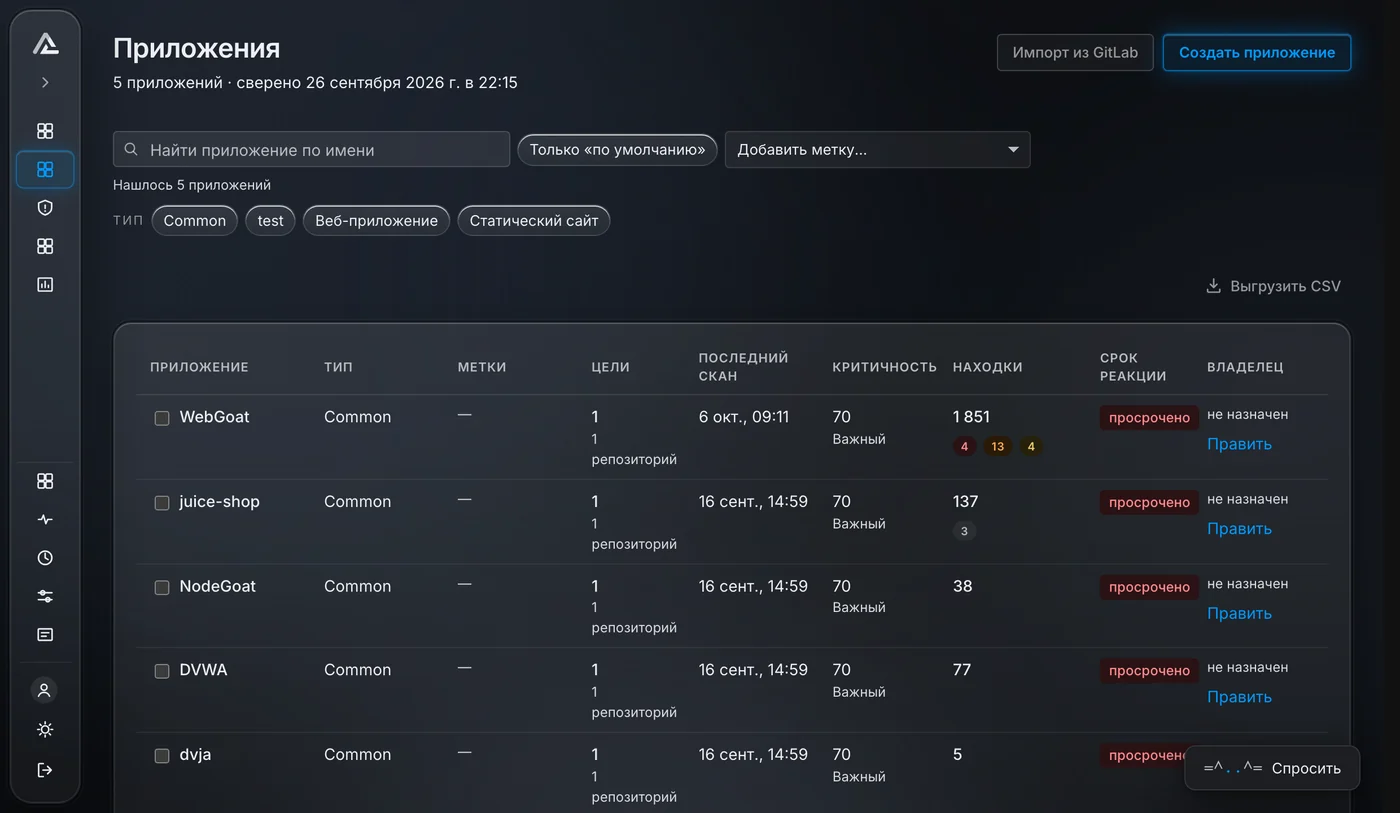Open the pulse activity sidebar icon

[45, 520]
